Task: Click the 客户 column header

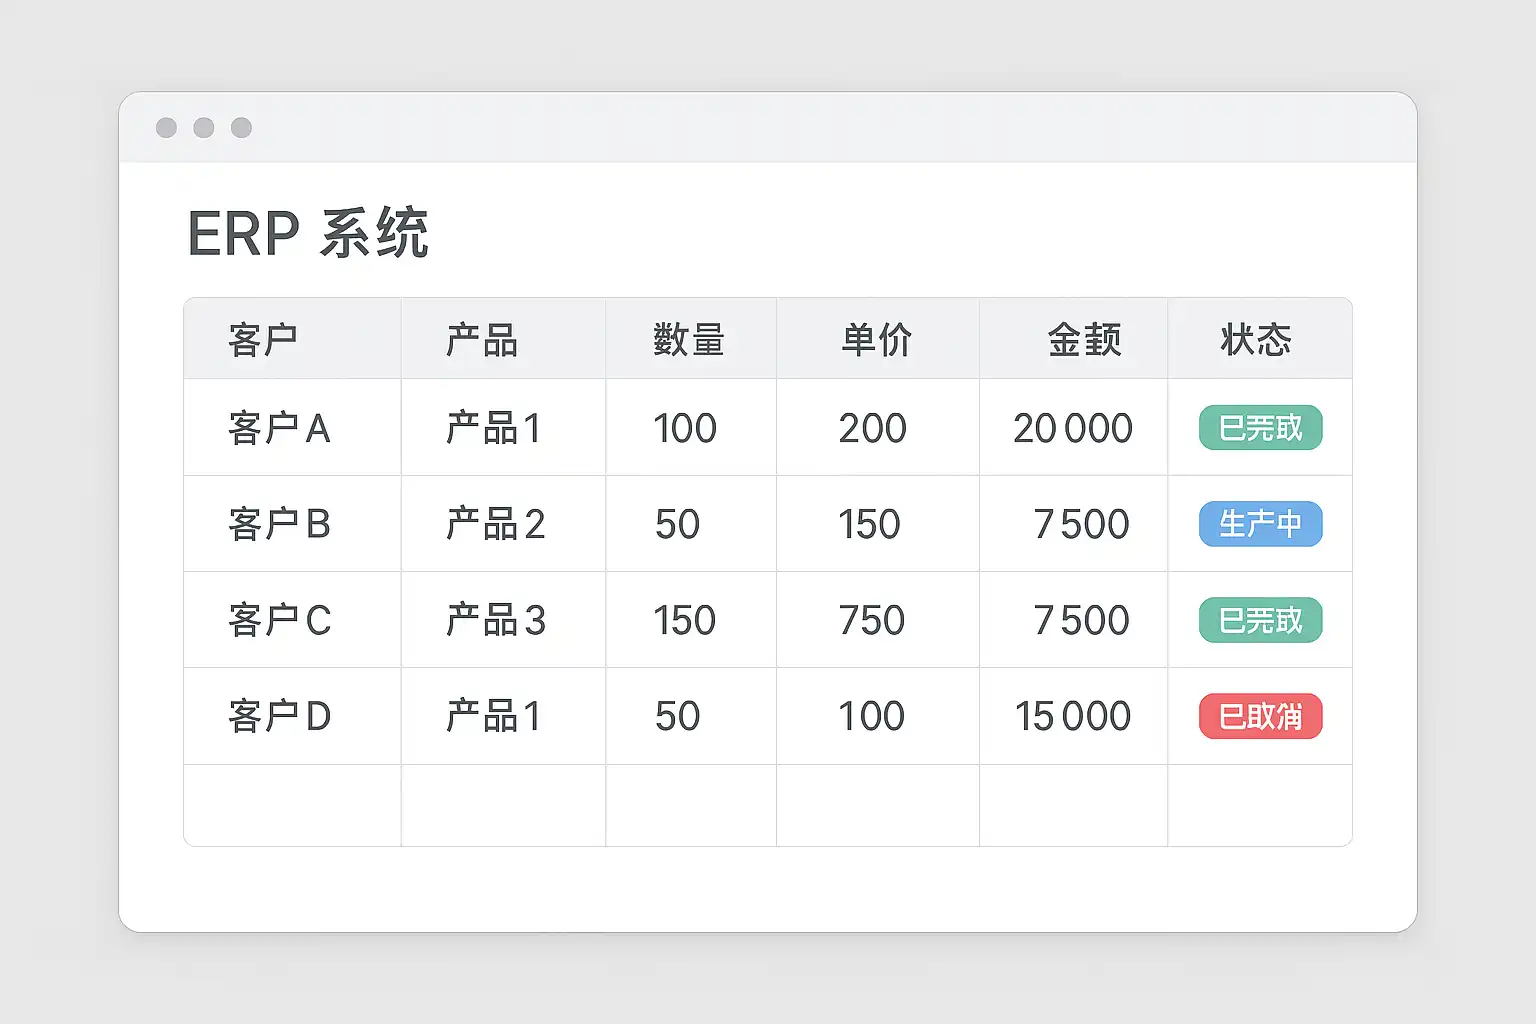Action: point(263,340)
